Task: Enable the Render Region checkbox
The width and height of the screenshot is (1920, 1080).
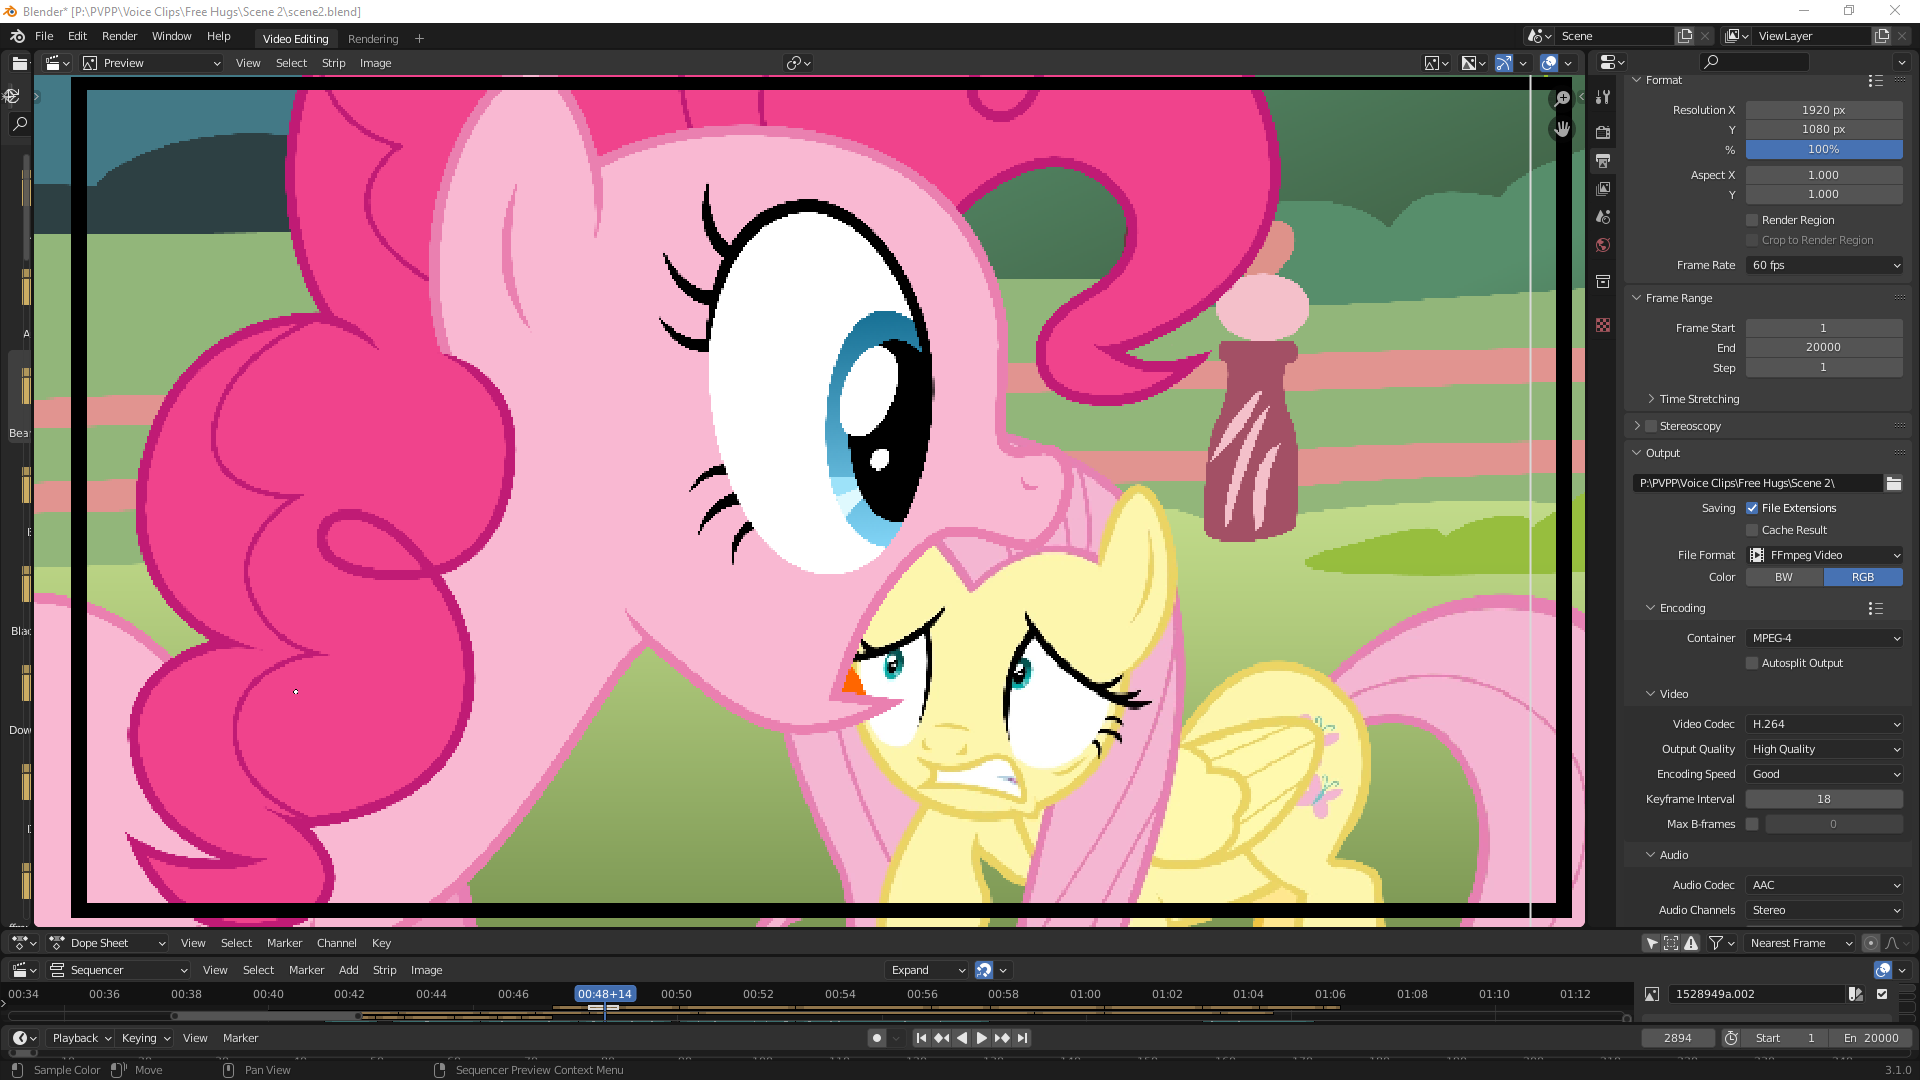Action: click(1752, 220)
